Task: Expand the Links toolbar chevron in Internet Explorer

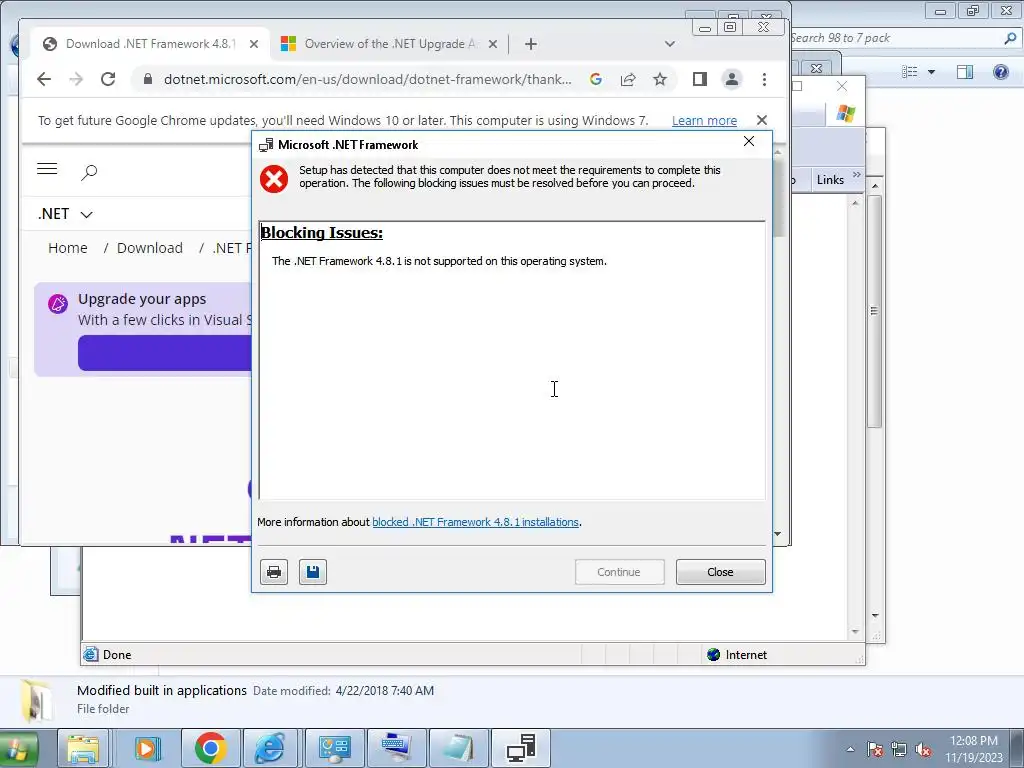Action: [856, 174]
